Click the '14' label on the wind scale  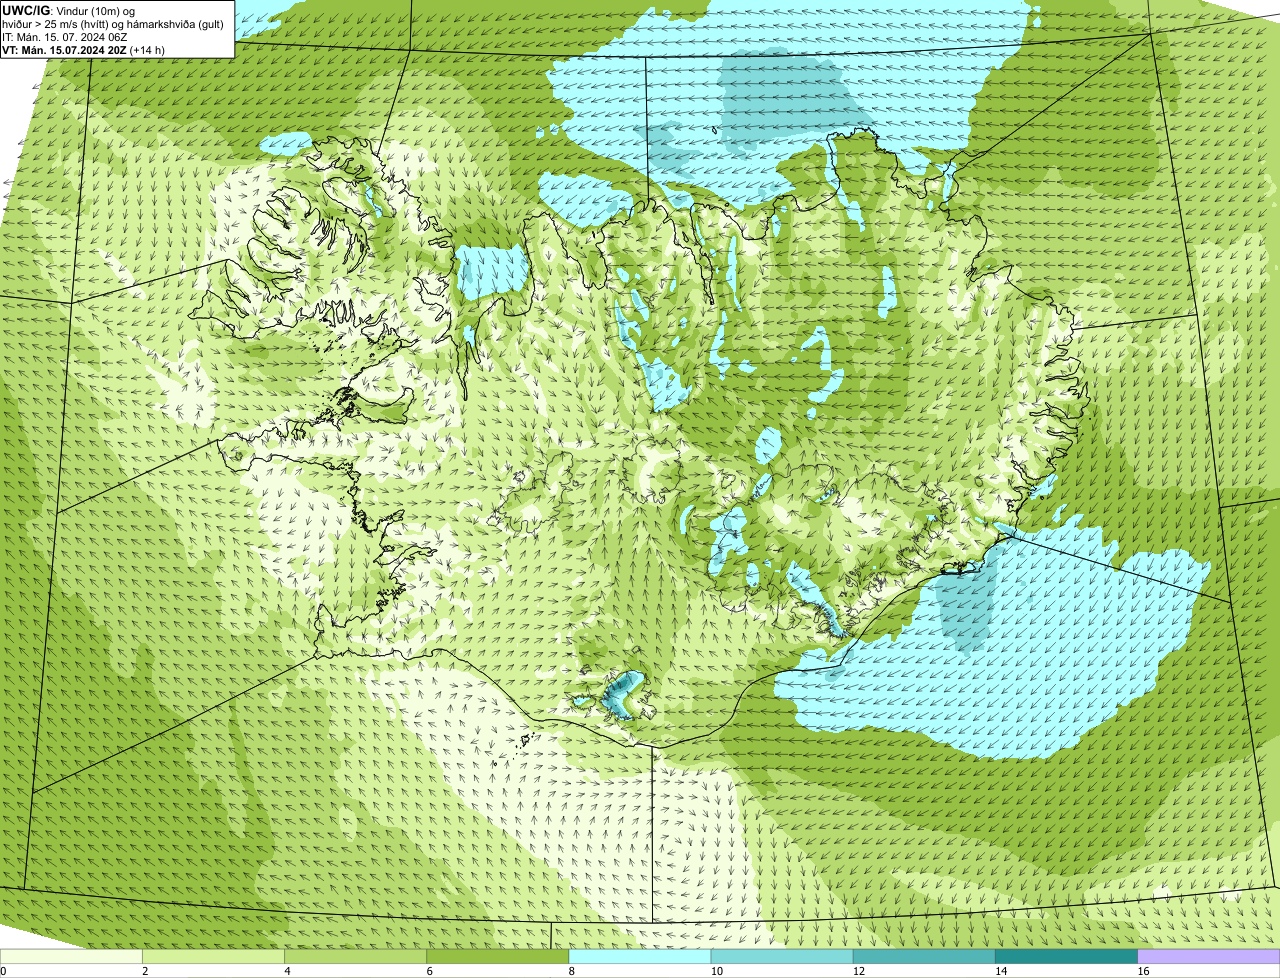point(1000,971)
